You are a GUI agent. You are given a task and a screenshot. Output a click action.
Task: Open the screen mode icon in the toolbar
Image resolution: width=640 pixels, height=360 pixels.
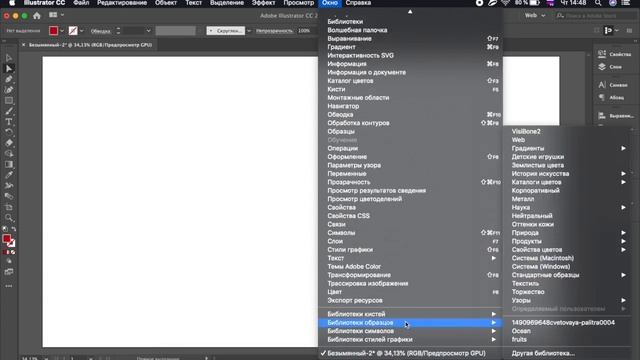pyautogui.click(x=9, y=272)
